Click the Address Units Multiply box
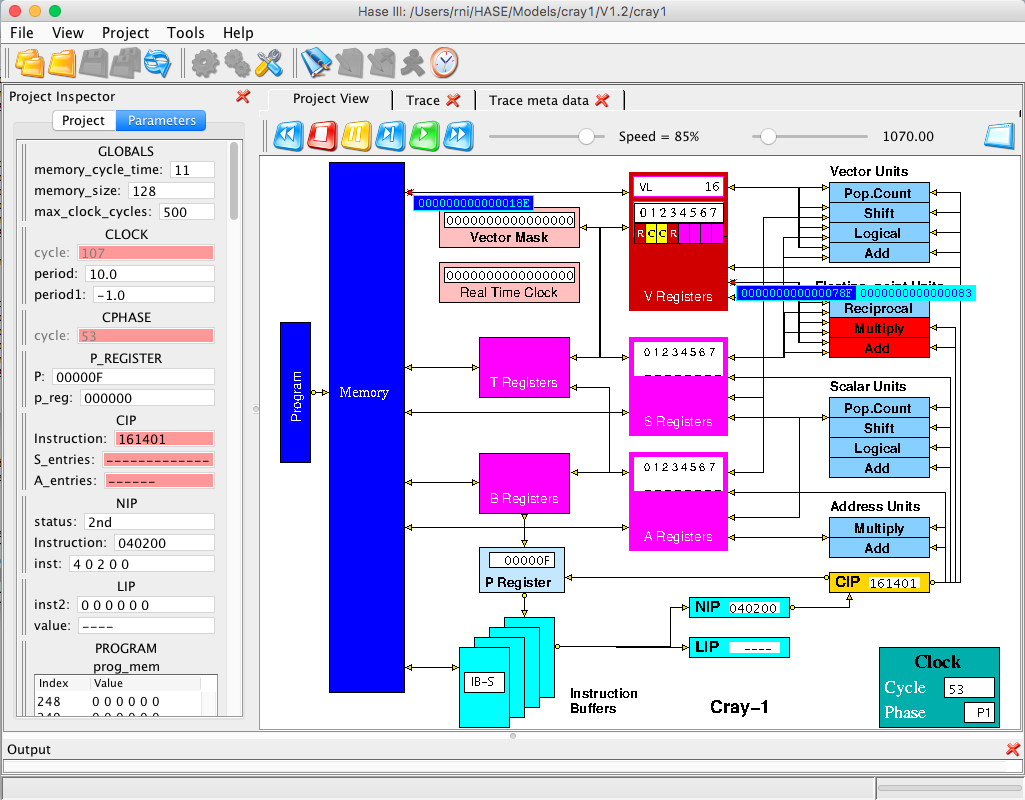Screen dimensions: 1025x800 879,528
